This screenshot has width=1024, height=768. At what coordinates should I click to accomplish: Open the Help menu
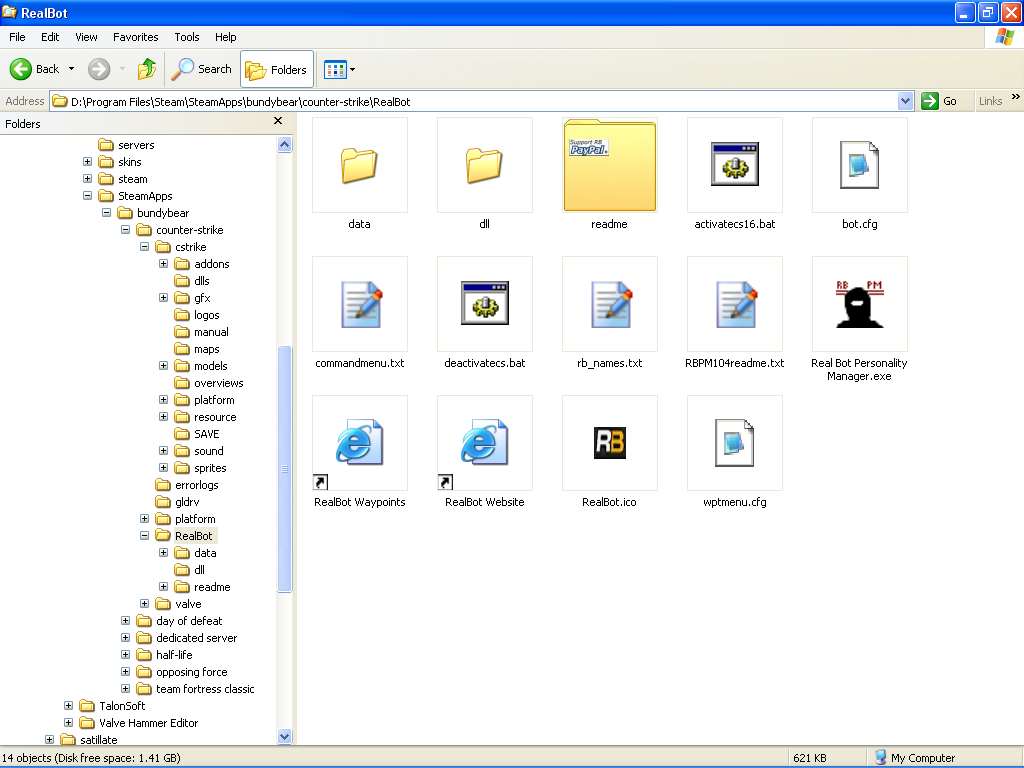point(225,37)
